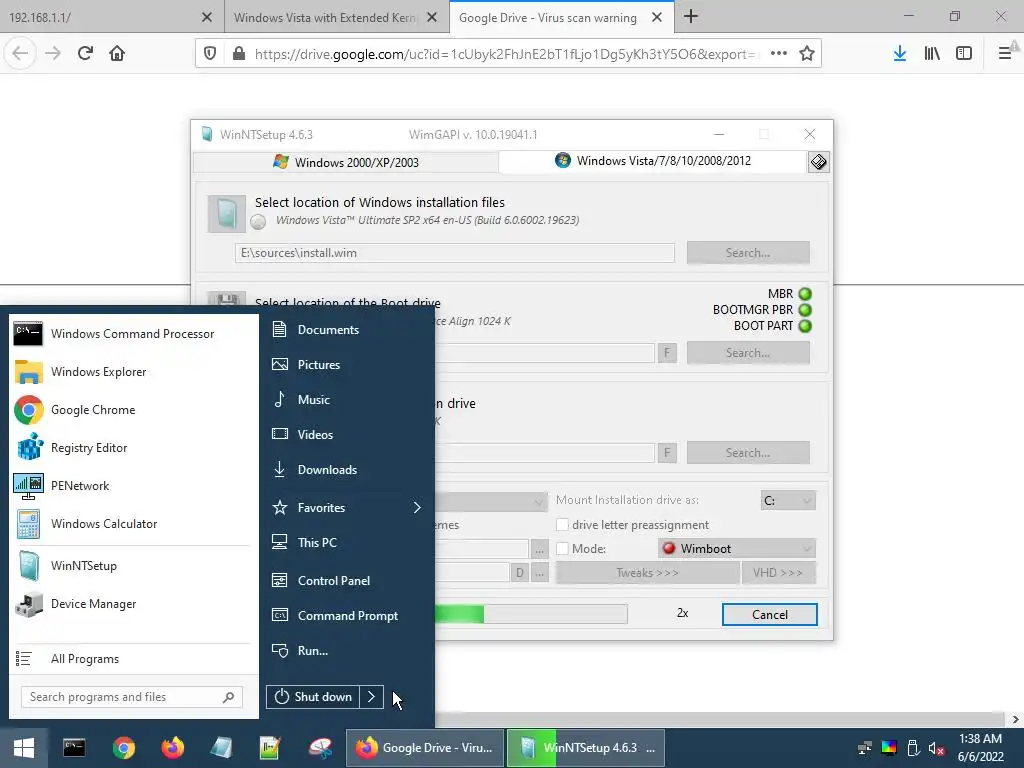Screen dimensions: 1024x768
Task: Click install.wim path input field
Action: [455, 253]
